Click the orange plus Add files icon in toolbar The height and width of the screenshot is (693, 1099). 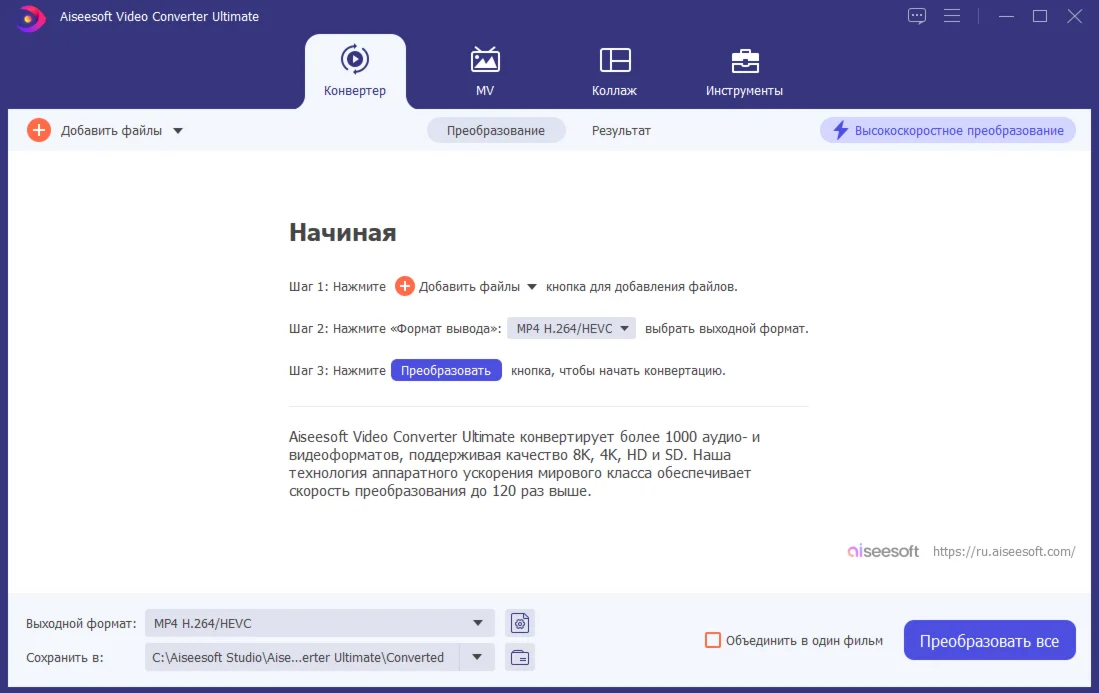click(39, 130)
